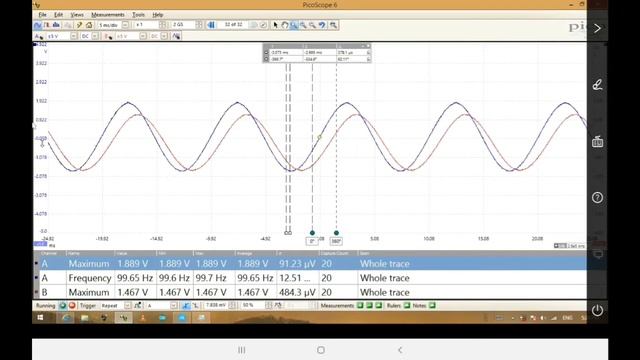Toggle the Notes area button
This screenshot has height=360, width=640.
[x=432, y=305]
